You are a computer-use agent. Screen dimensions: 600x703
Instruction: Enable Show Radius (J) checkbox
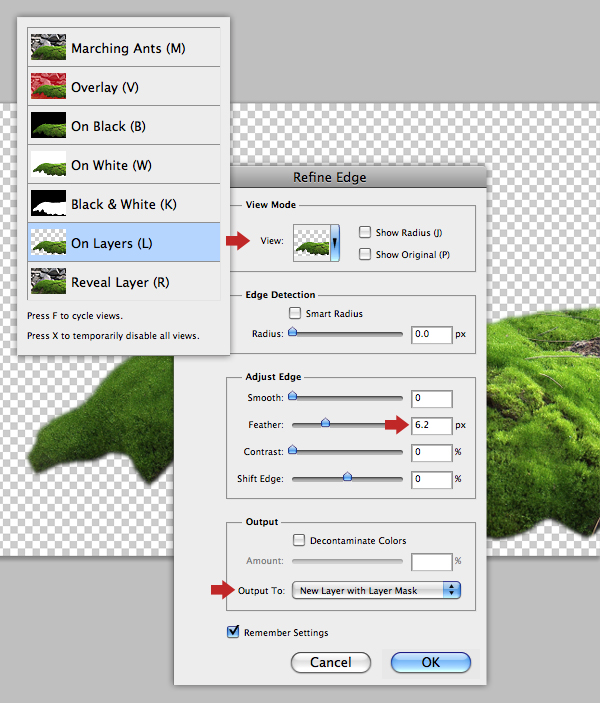(x=365, y=232)
